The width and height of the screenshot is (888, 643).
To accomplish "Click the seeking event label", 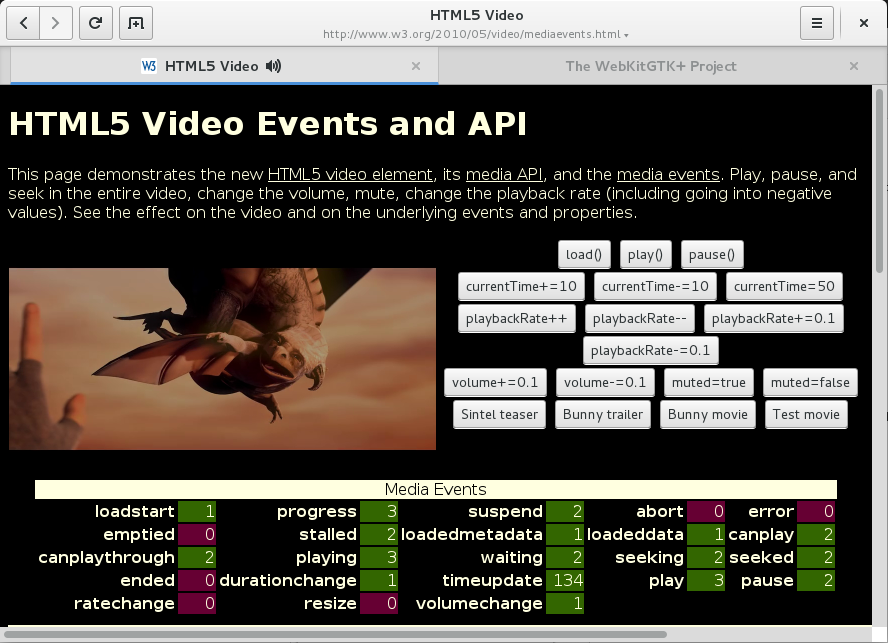I will click(x=650, y=557).
